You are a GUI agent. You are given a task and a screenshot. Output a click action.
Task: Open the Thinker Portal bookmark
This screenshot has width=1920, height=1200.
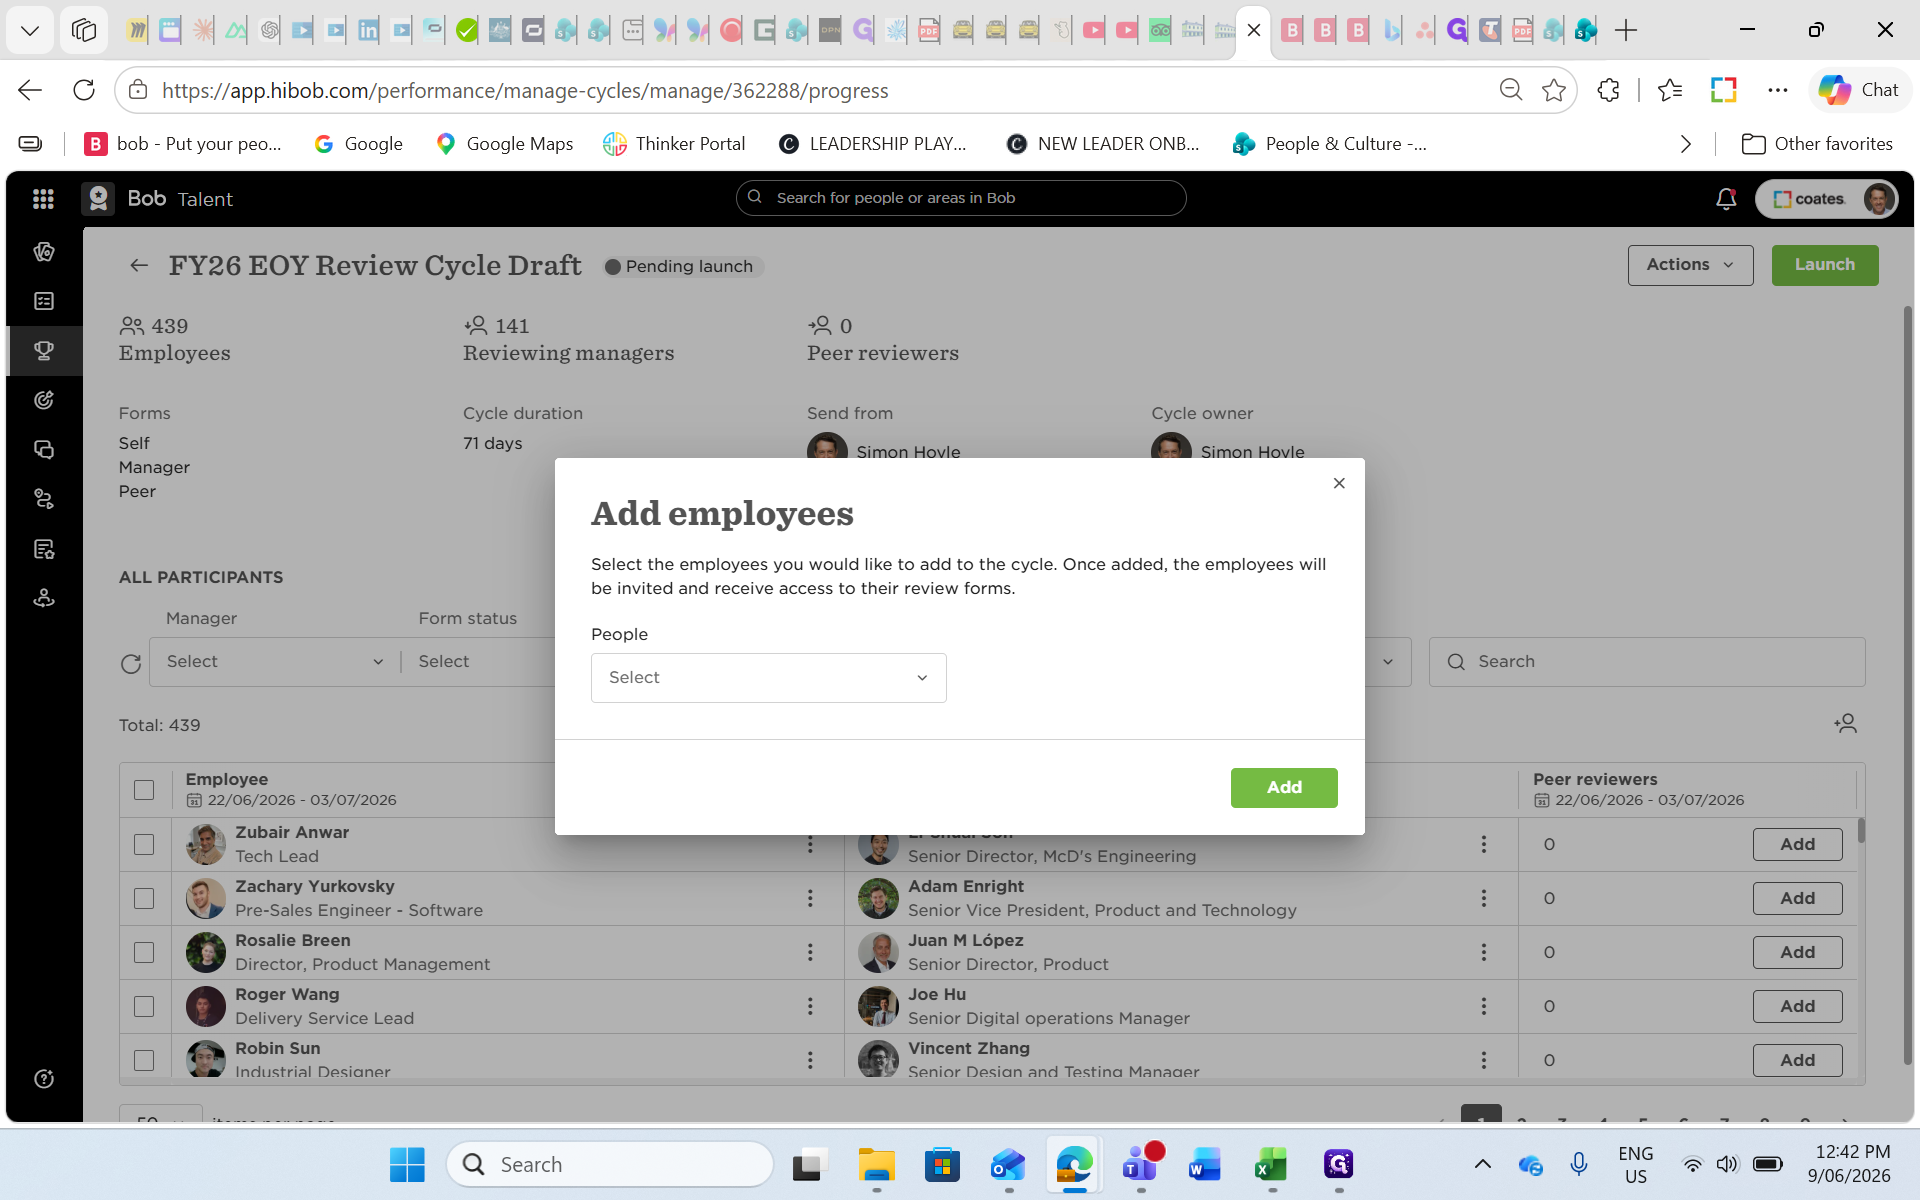[674, 144]
